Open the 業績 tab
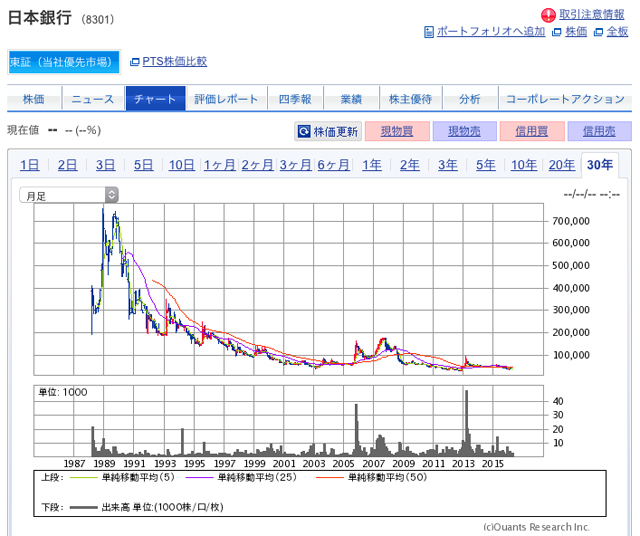This screenshot has width=640, height=536. [351, 99]
